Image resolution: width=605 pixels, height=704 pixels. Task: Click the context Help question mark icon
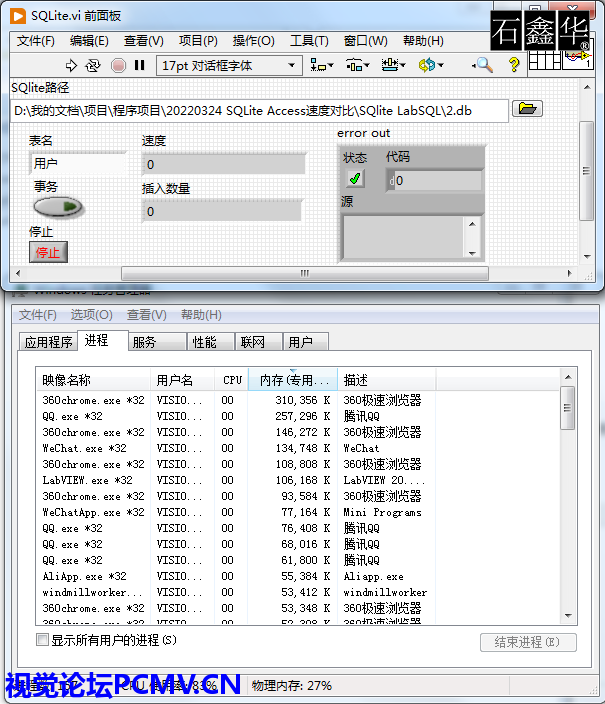[x=514, y=65]
